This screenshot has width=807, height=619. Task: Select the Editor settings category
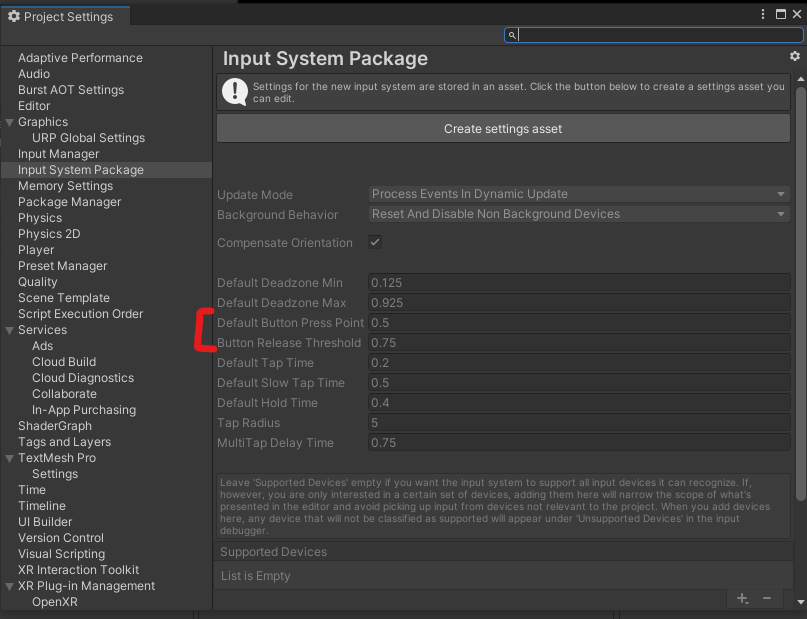tap(34, 105)
